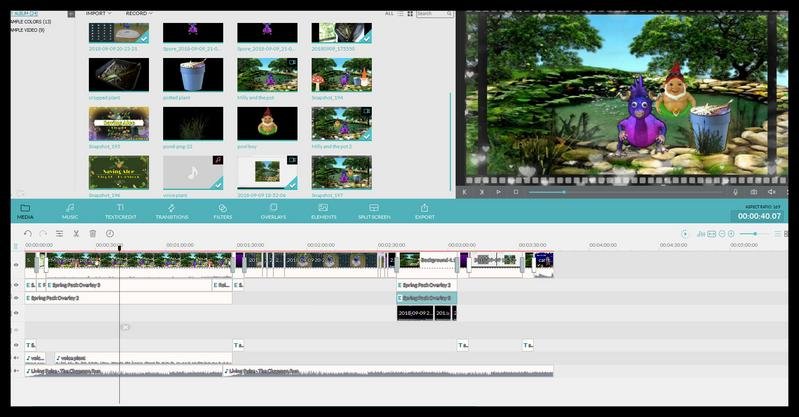Select the gnome on black background thumbnail
Viewport: 799px width, 417px height.
(x=267, y=123)
